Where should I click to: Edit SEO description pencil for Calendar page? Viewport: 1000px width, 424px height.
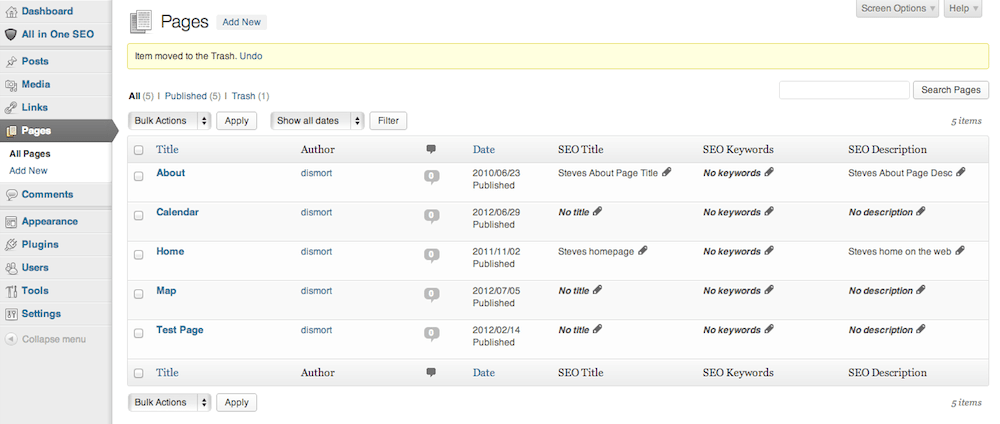[921, 211]
